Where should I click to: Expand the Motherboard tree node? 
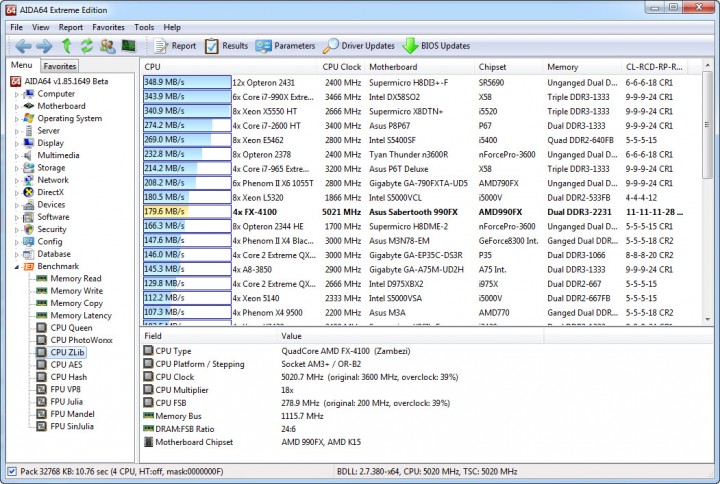coord(17,107)
